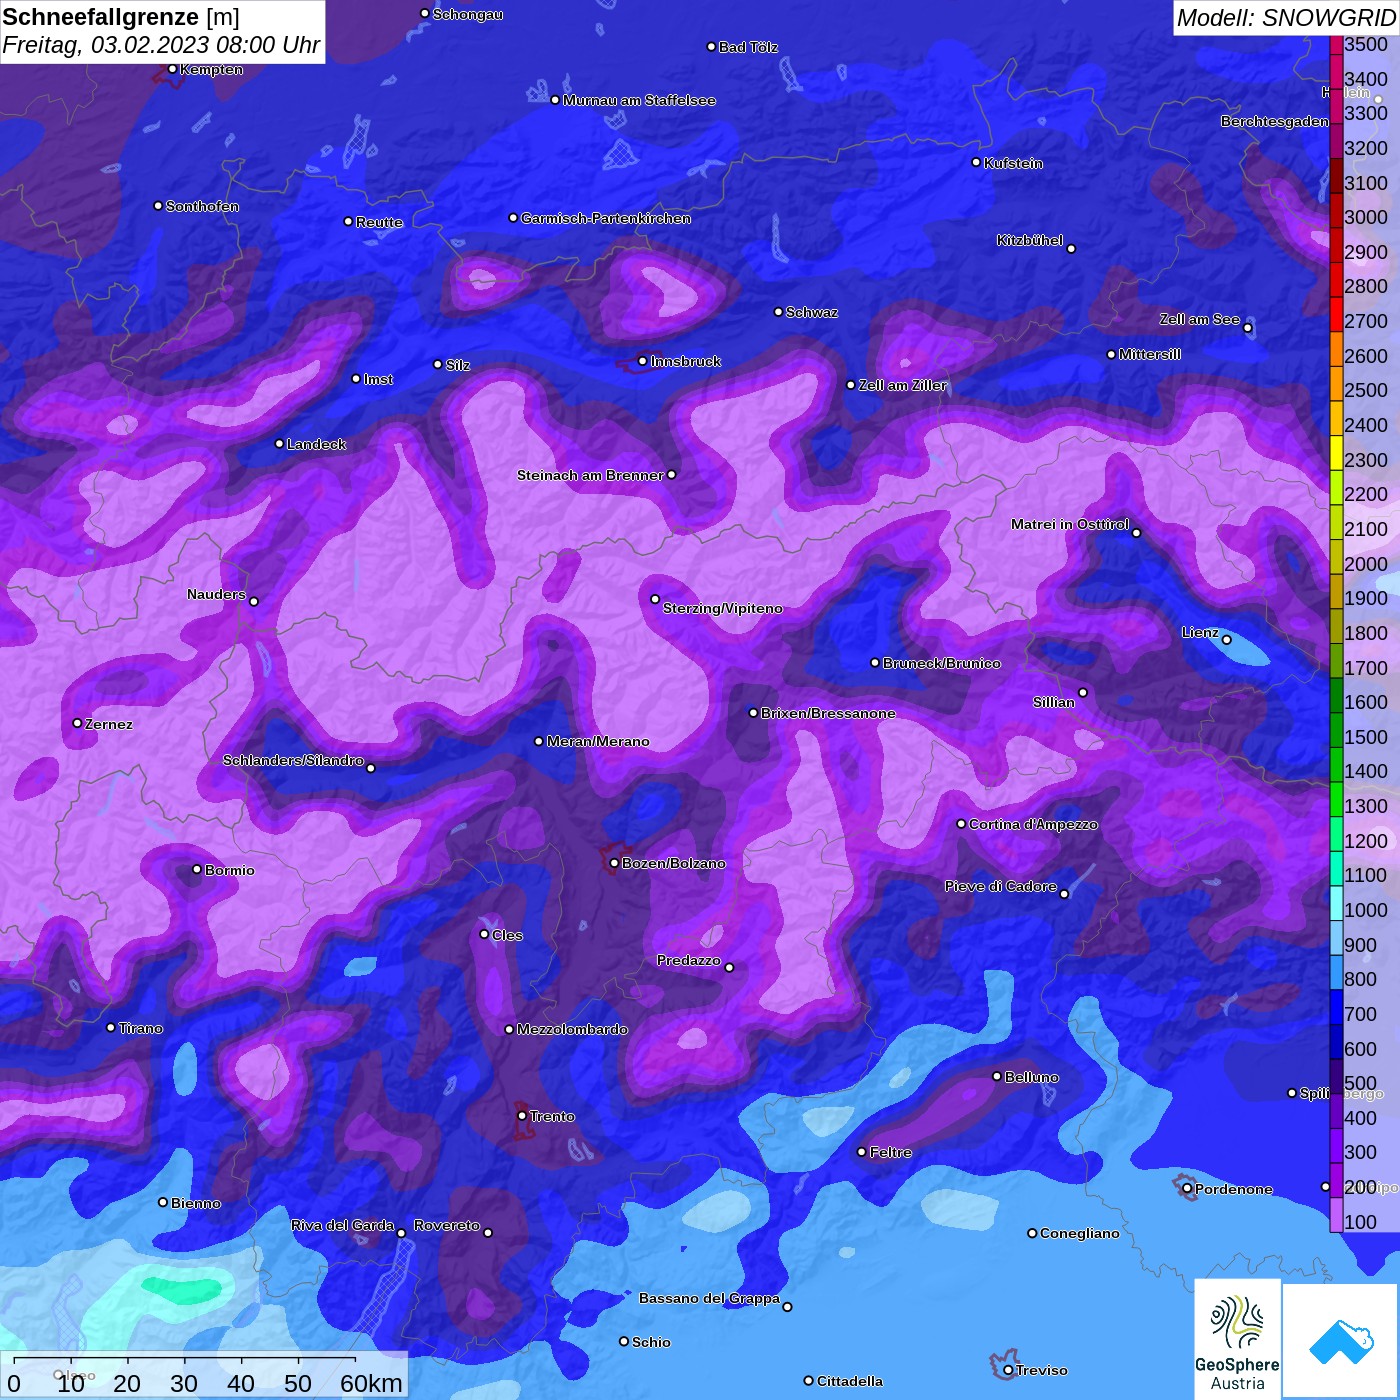Click the Reutte label

[380, 222]
